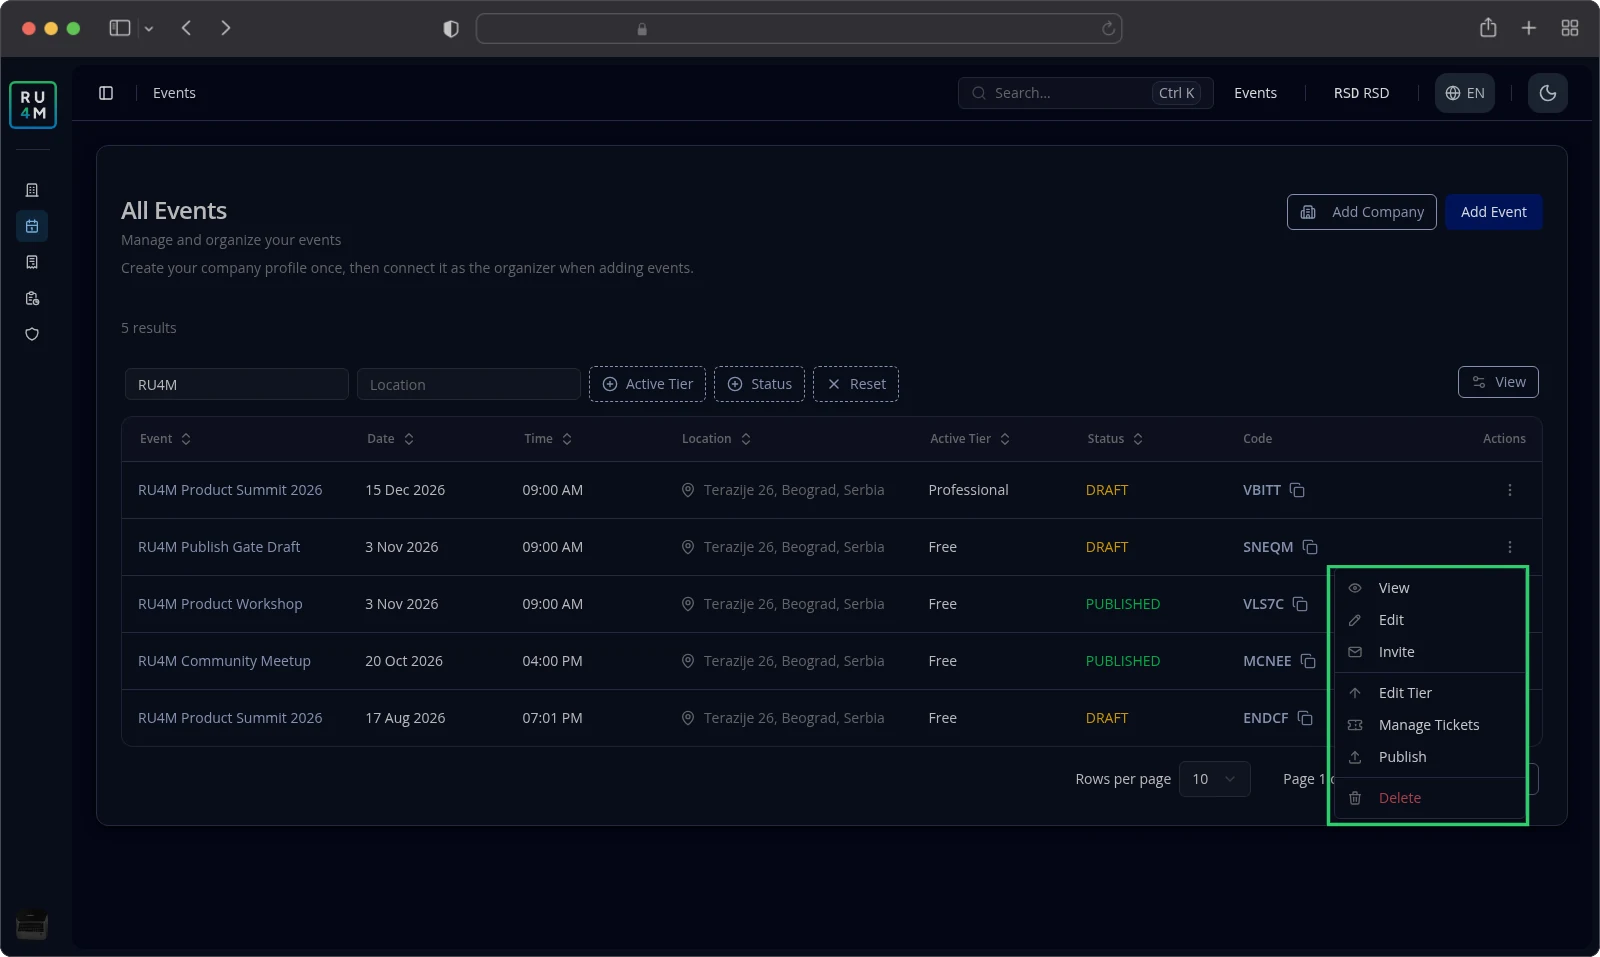
Task: Click the RU4M logo in the sidebar
Action: (33, 105)
